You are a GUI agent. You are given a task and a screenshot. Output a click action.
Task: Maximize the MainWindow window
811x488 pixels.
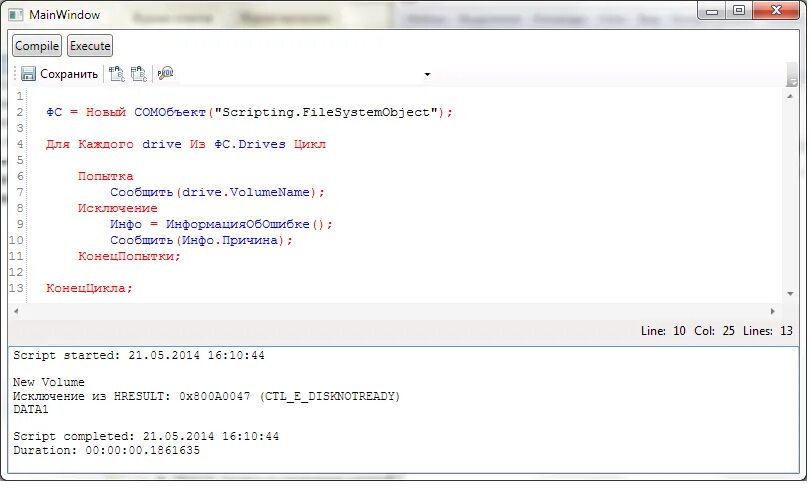click(739, 11)
